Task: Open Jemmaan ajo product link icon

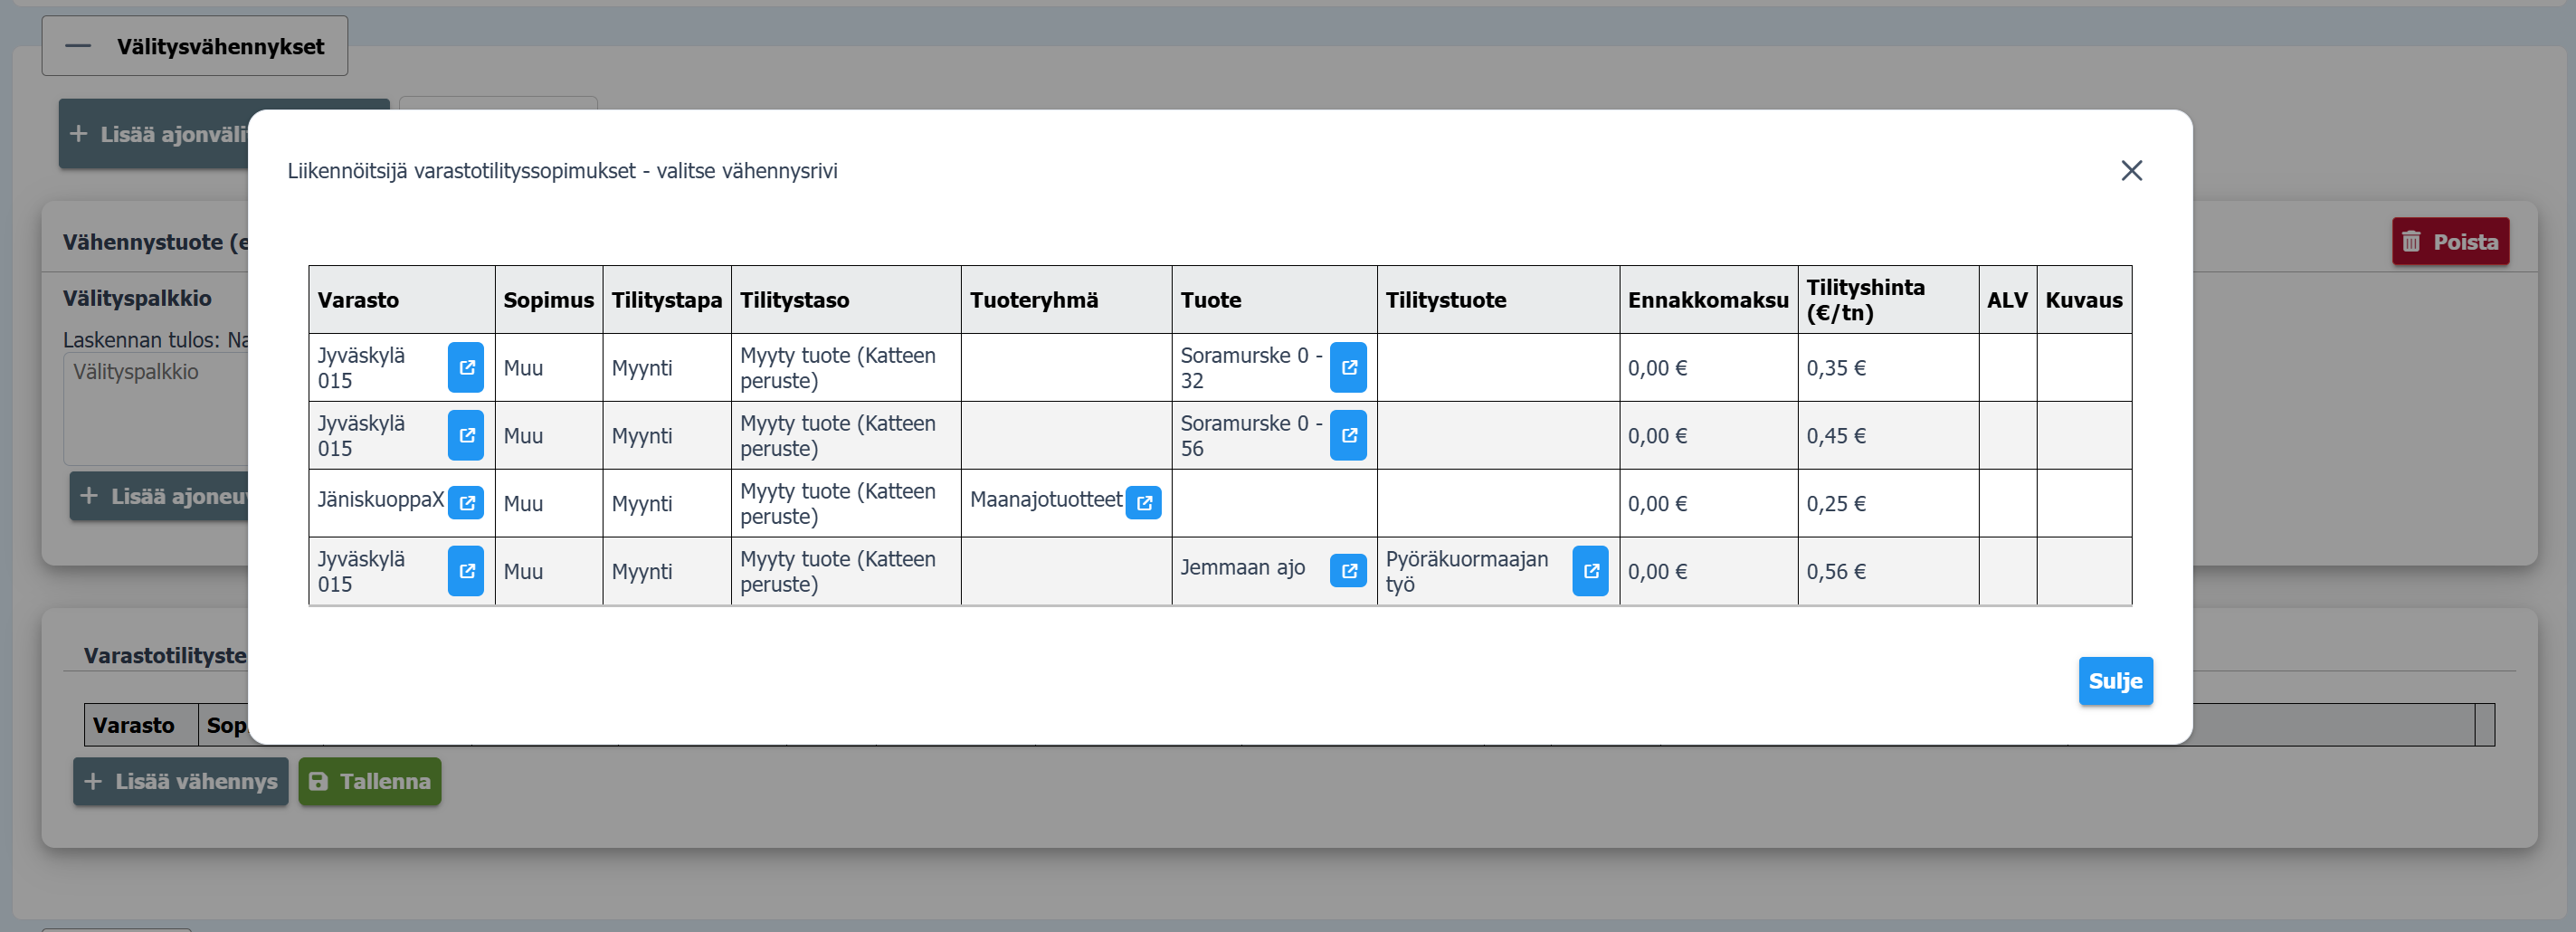Action: click(1348, 570)
